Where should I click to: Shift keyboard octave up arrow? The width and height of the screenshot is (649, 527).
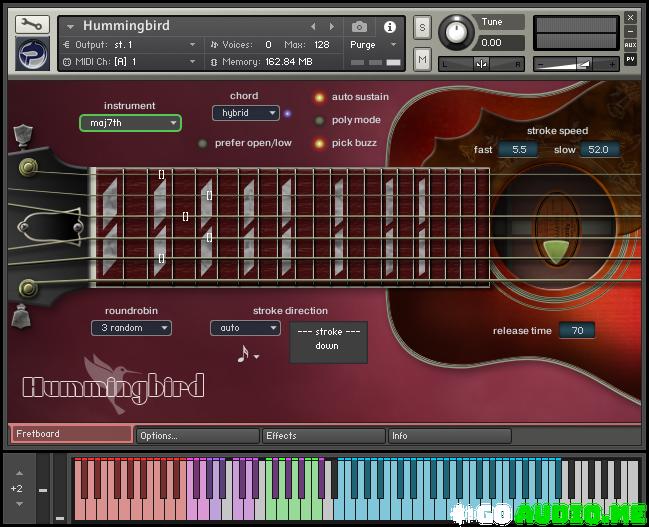click(x=19, y=473)
